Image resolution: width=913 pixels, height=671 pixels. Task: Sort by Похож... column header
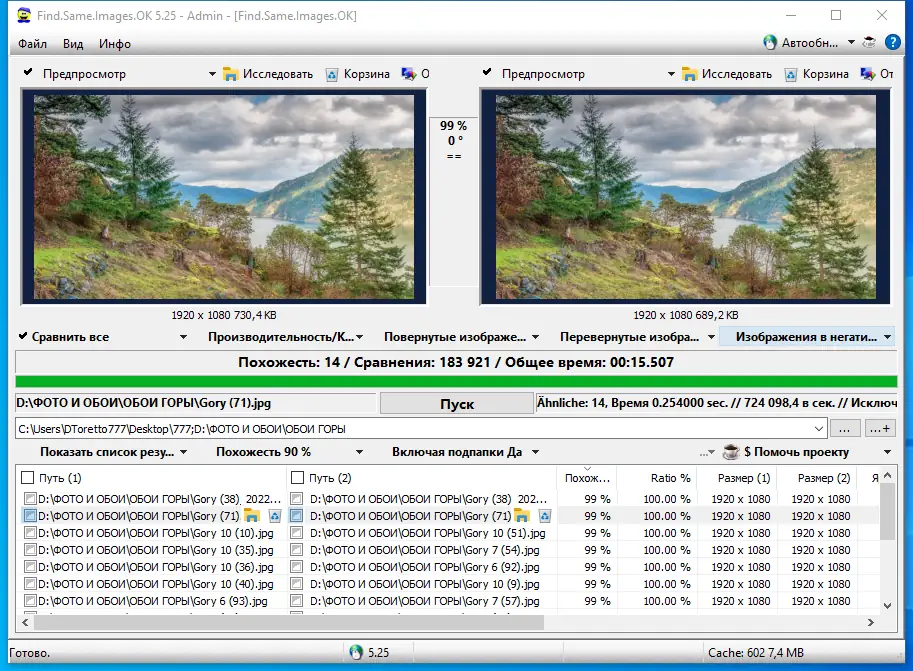point(587,478)
